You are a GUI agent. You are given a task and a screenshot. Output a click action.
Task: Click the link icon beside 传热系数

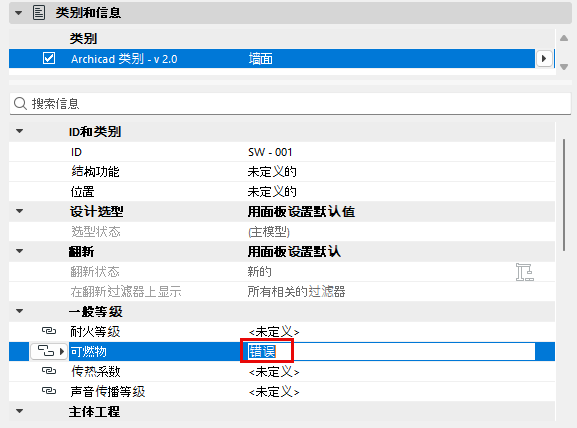point(49,371)
